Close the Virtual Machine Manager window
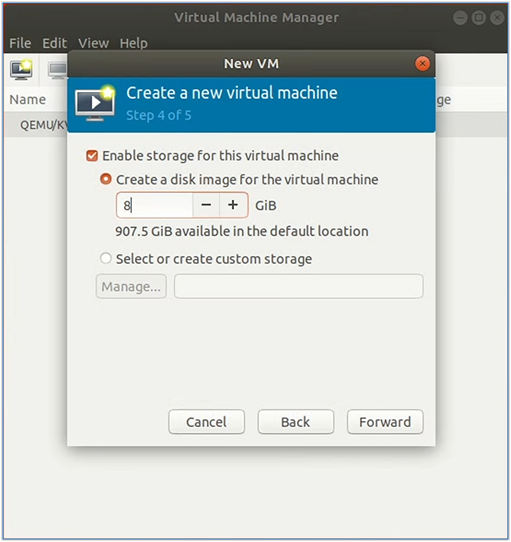Viewport: 511px width, 542px height. point(497,18)
